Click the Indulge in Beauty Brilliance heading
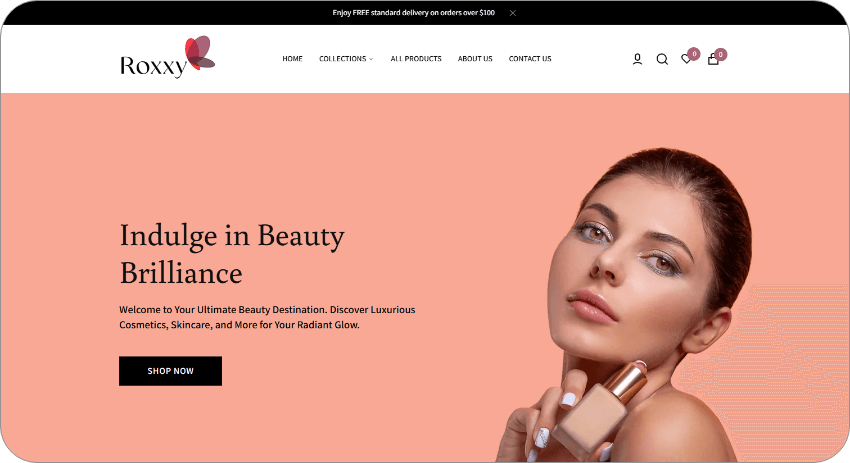Image resolution: width=850 pixels, height=463 pixels. tap(232, 254)
